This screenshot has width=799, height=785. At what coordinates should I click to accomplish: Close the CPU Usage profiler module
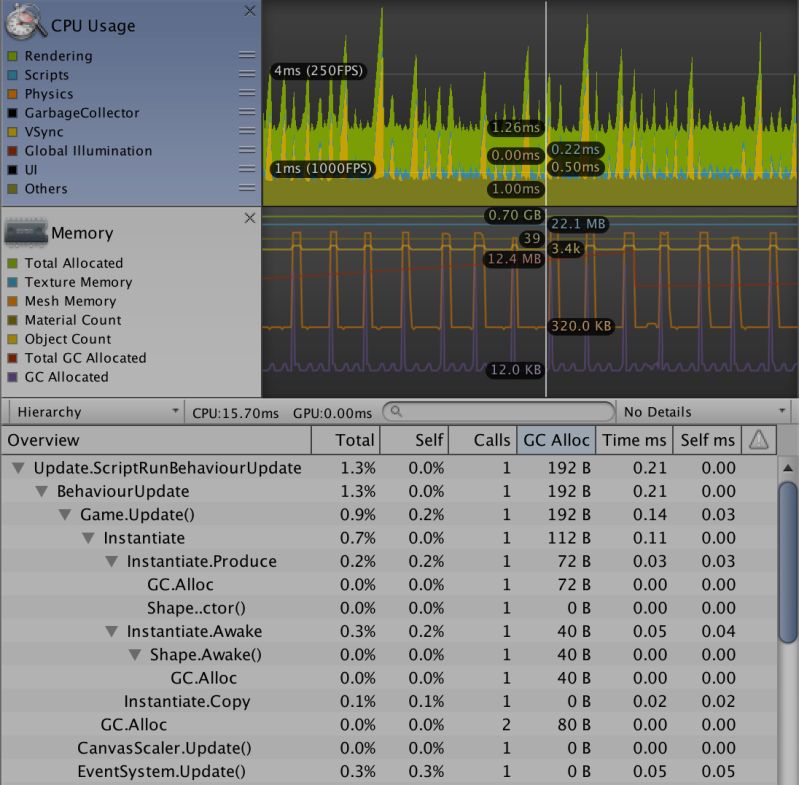pos(250,11)
